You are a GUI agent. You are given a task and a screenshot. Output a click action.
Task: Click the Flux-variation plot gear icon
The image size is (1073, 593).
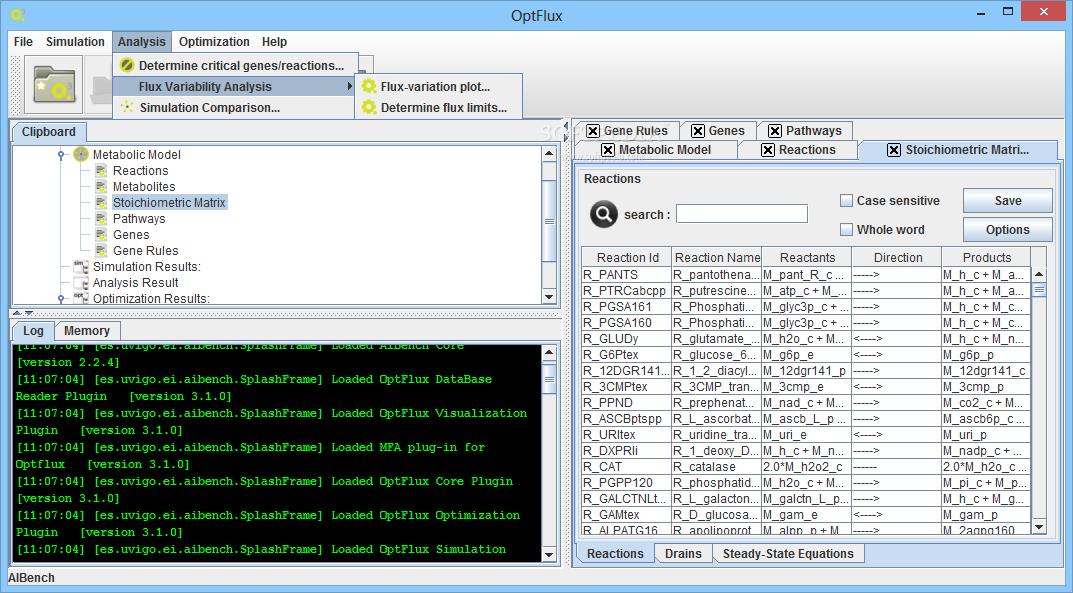[x=369, y=86]
